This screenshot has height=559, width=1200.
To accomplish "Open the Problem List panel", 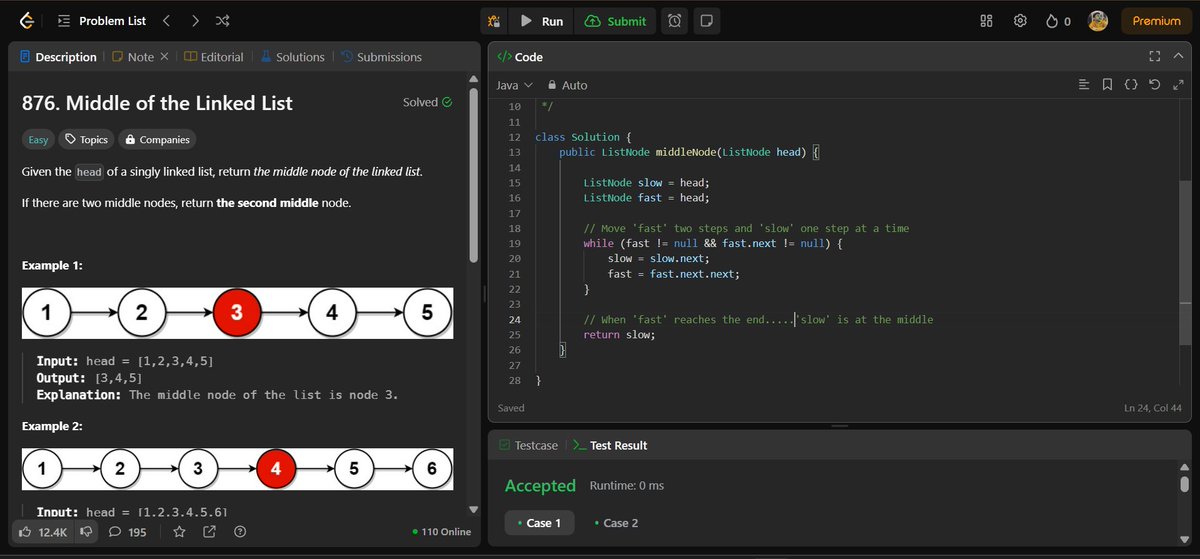I will pyautogui.click(x=102, y=21).
